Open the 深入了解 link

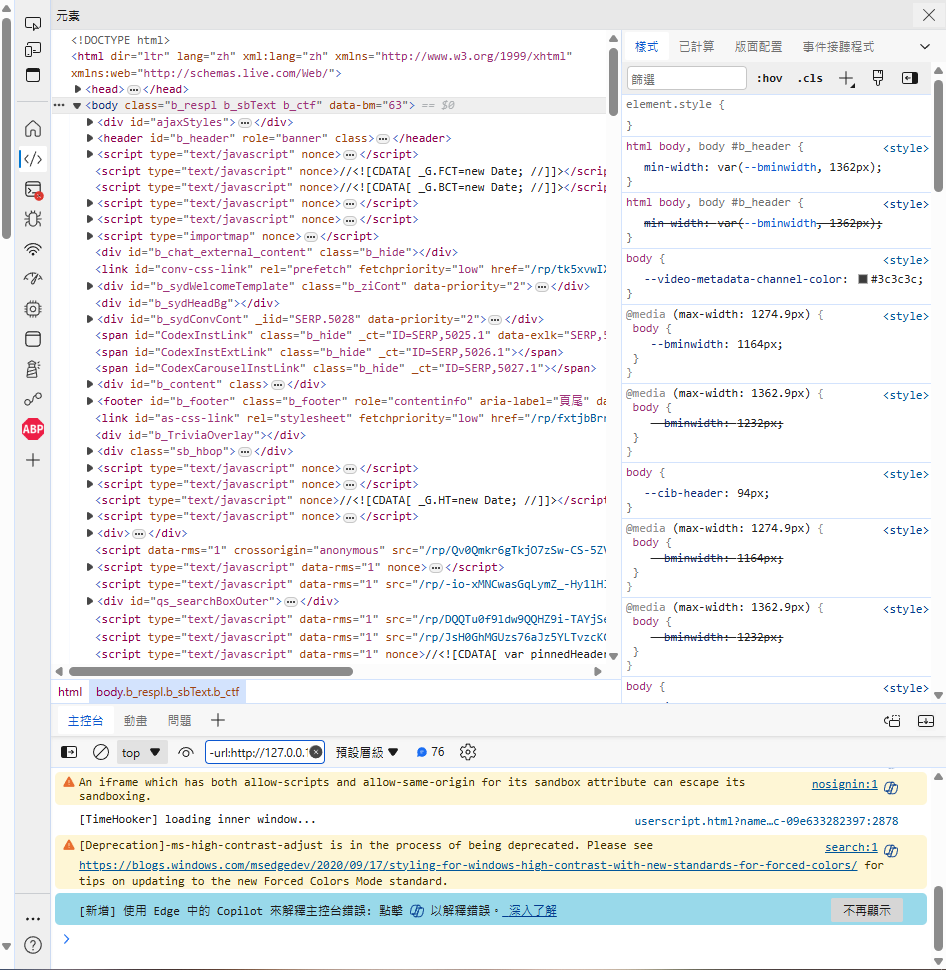pos(530,911)
